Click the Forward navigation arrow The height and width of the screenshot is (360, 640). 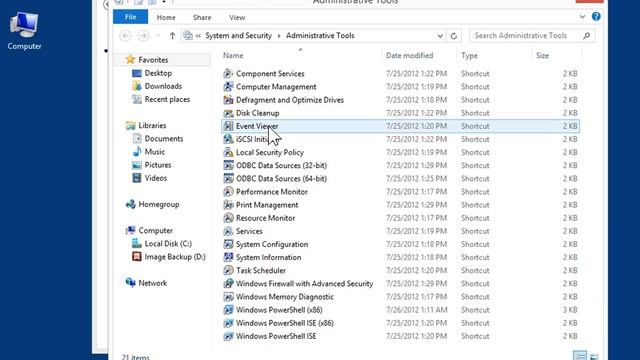click(143, 36)
